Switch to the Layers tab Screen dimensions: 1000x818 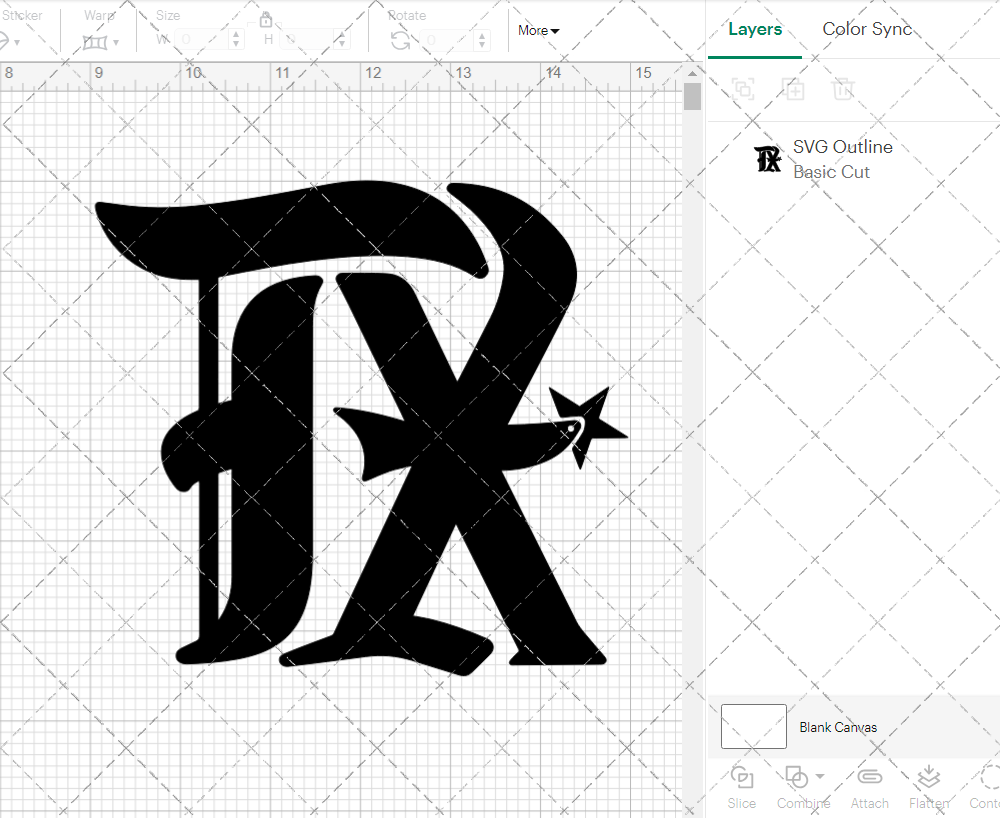tap(755, 29)
